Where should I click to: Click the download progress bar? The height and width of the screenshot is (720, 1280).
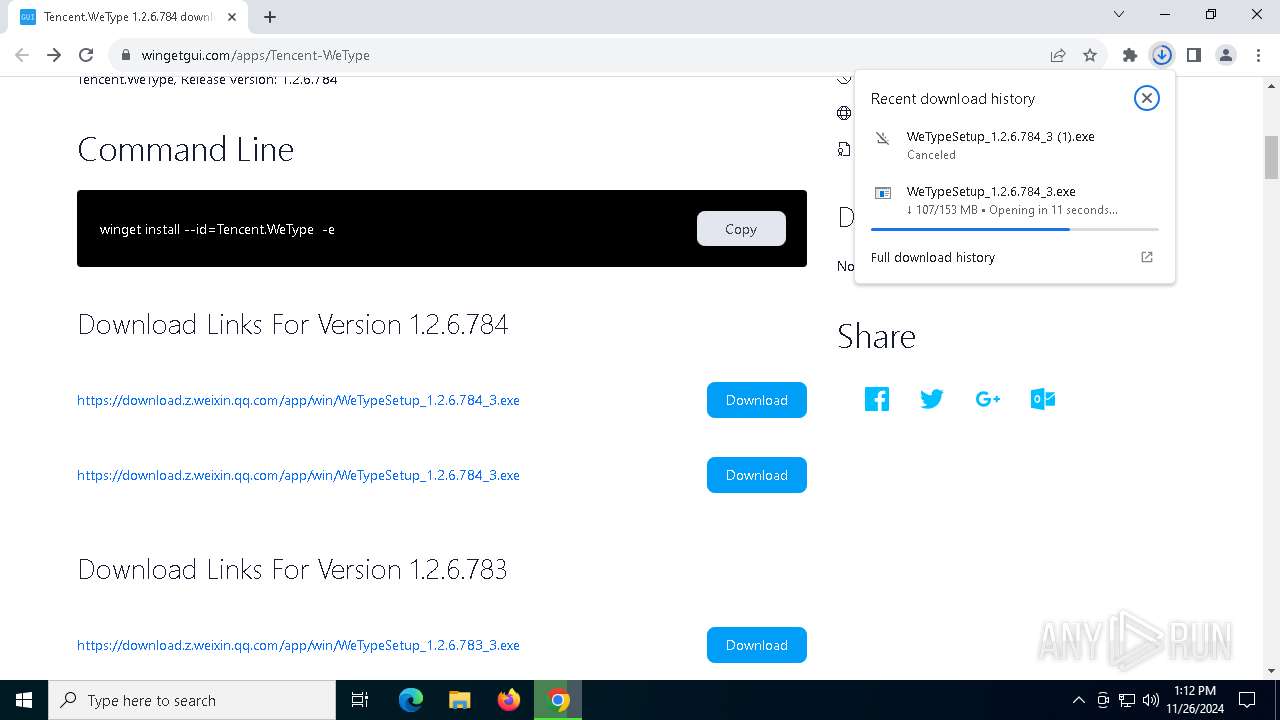click(x=1015, y=229)
